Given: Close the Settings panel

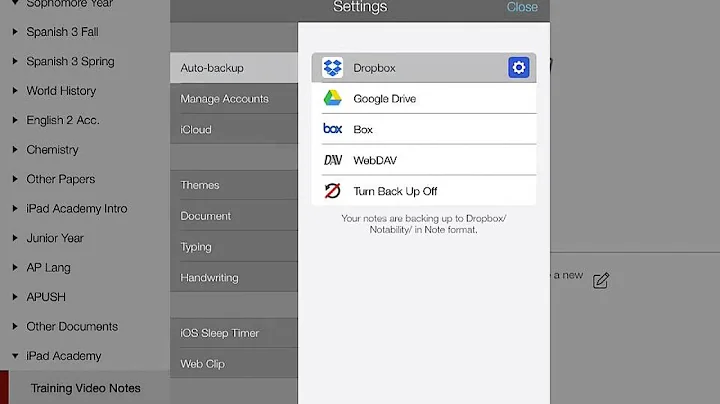Looking at the screenshot, I should pos(522,7).
